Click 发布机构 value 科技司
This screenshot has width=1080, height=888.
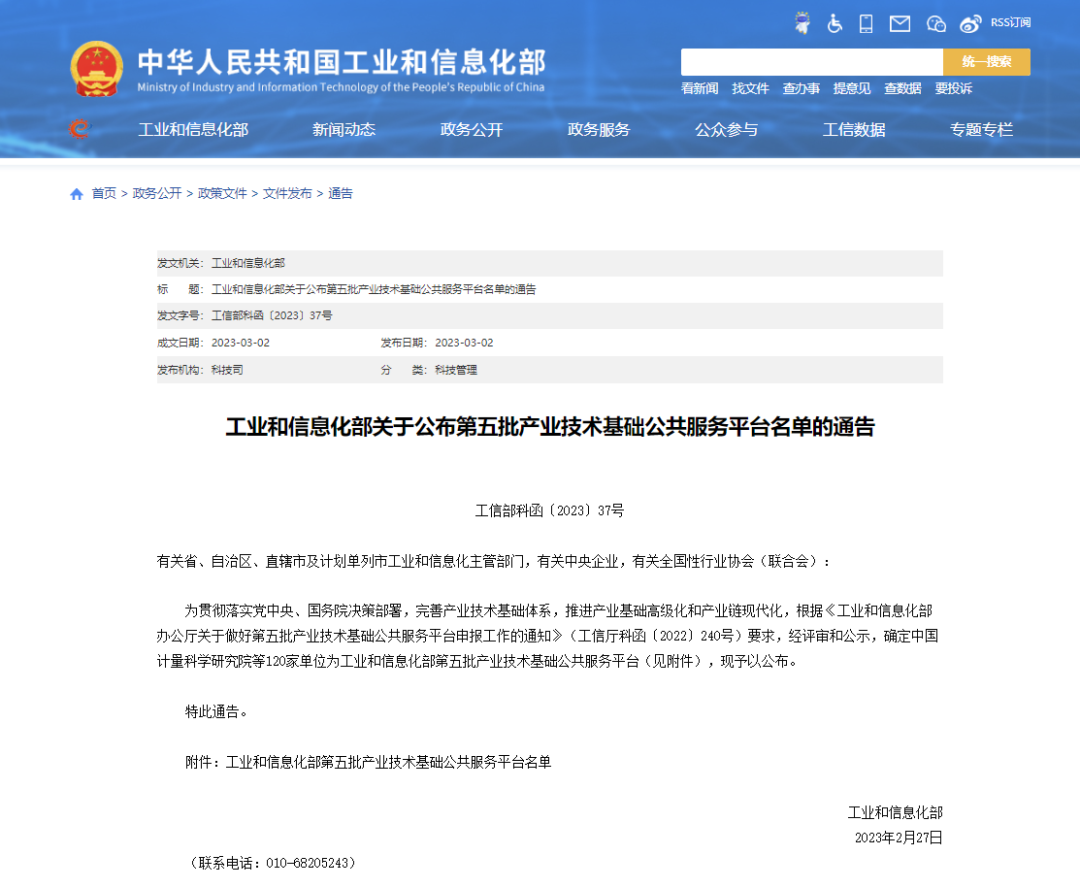coord(227,370)
